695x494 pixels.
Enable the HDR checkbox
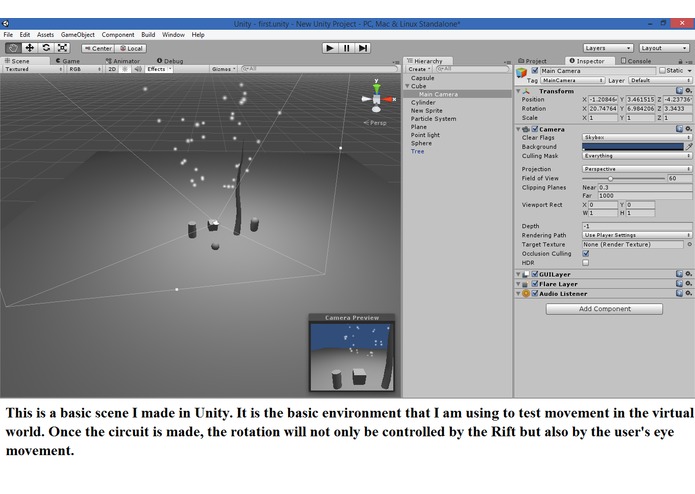coord(586,263)
